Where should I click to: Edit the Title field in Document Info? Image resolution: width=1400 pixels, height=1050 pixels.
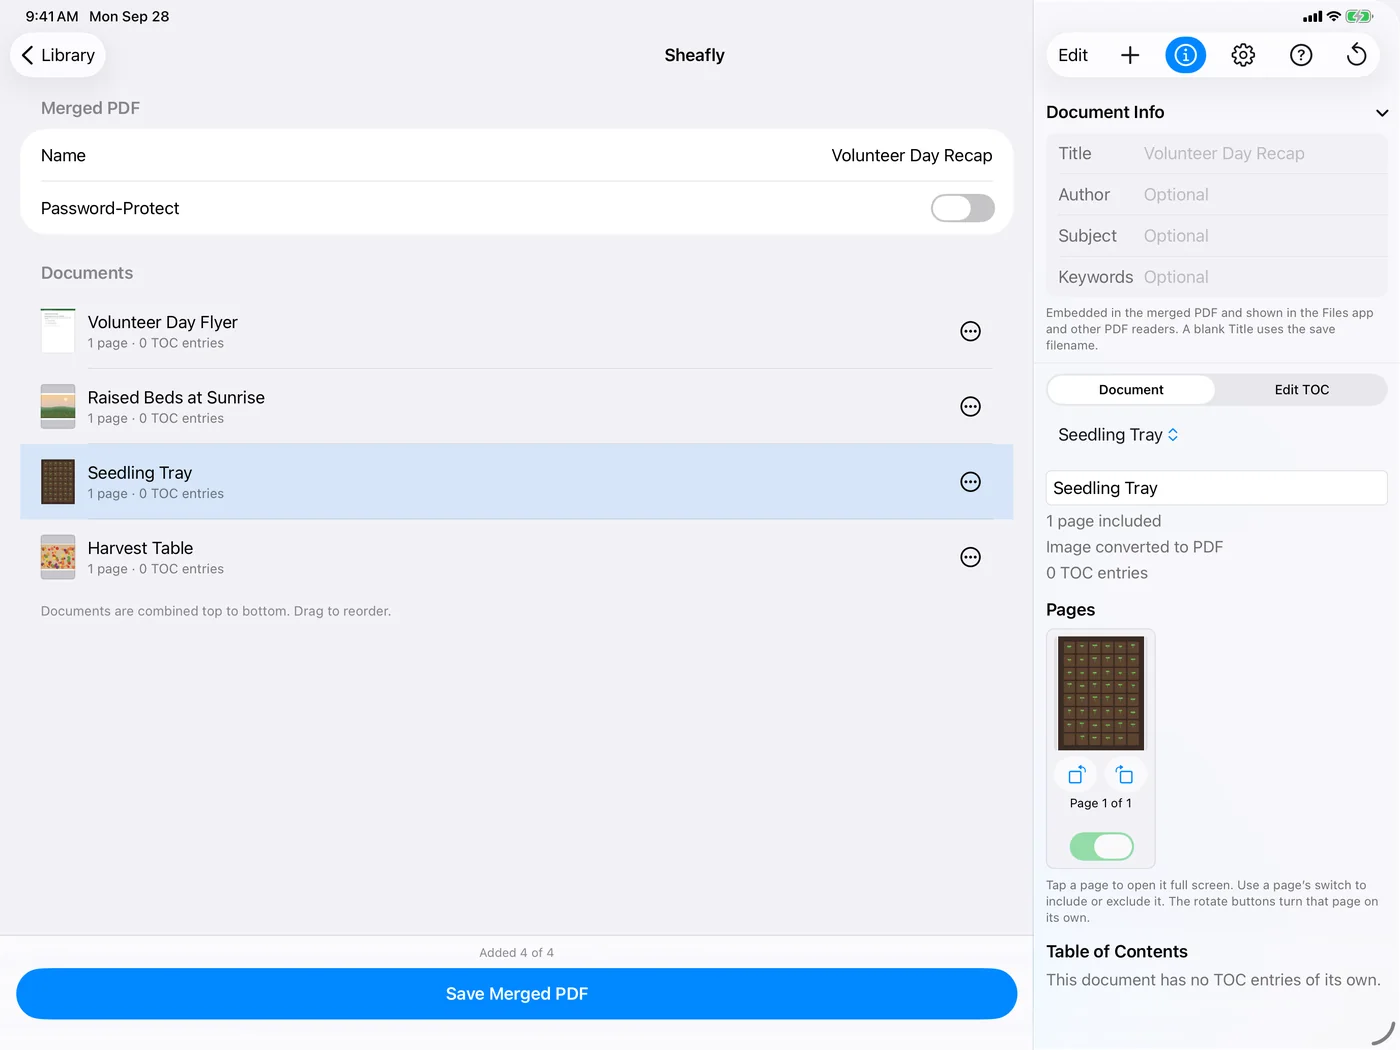(x=1217, y=154)
